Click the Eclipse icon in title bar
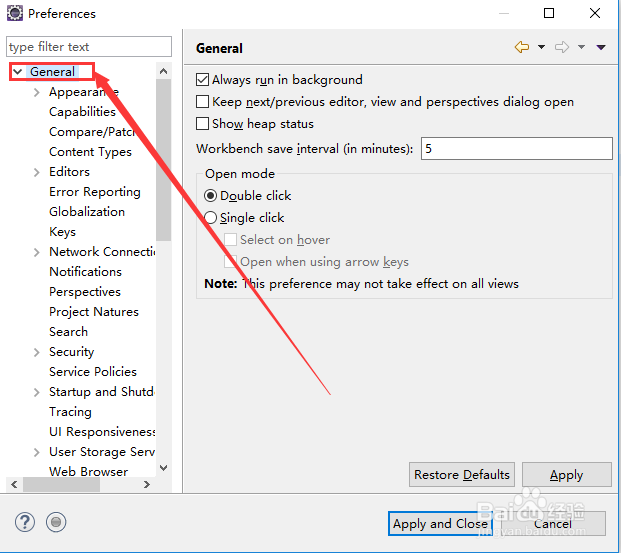Viewport: 621px width, 553px height. pos(15,13)
